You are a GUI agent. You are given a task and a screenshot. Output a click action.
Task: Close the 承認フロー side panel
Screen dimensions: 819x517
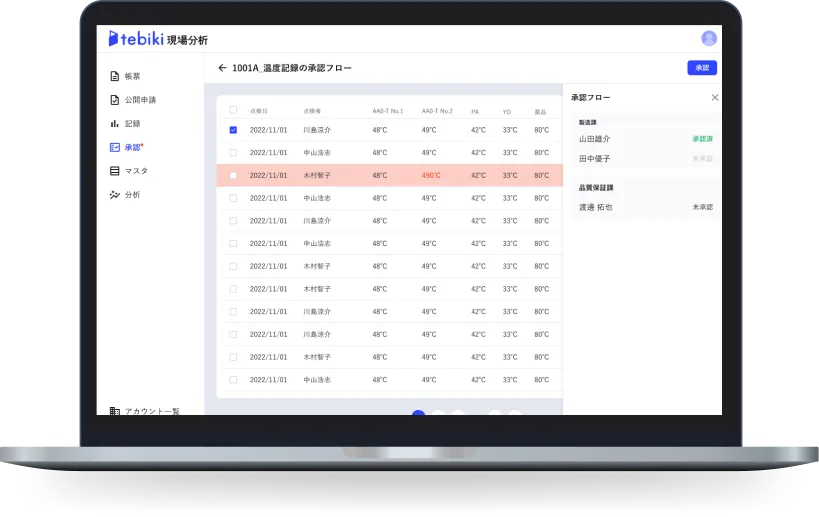point(714,97)
